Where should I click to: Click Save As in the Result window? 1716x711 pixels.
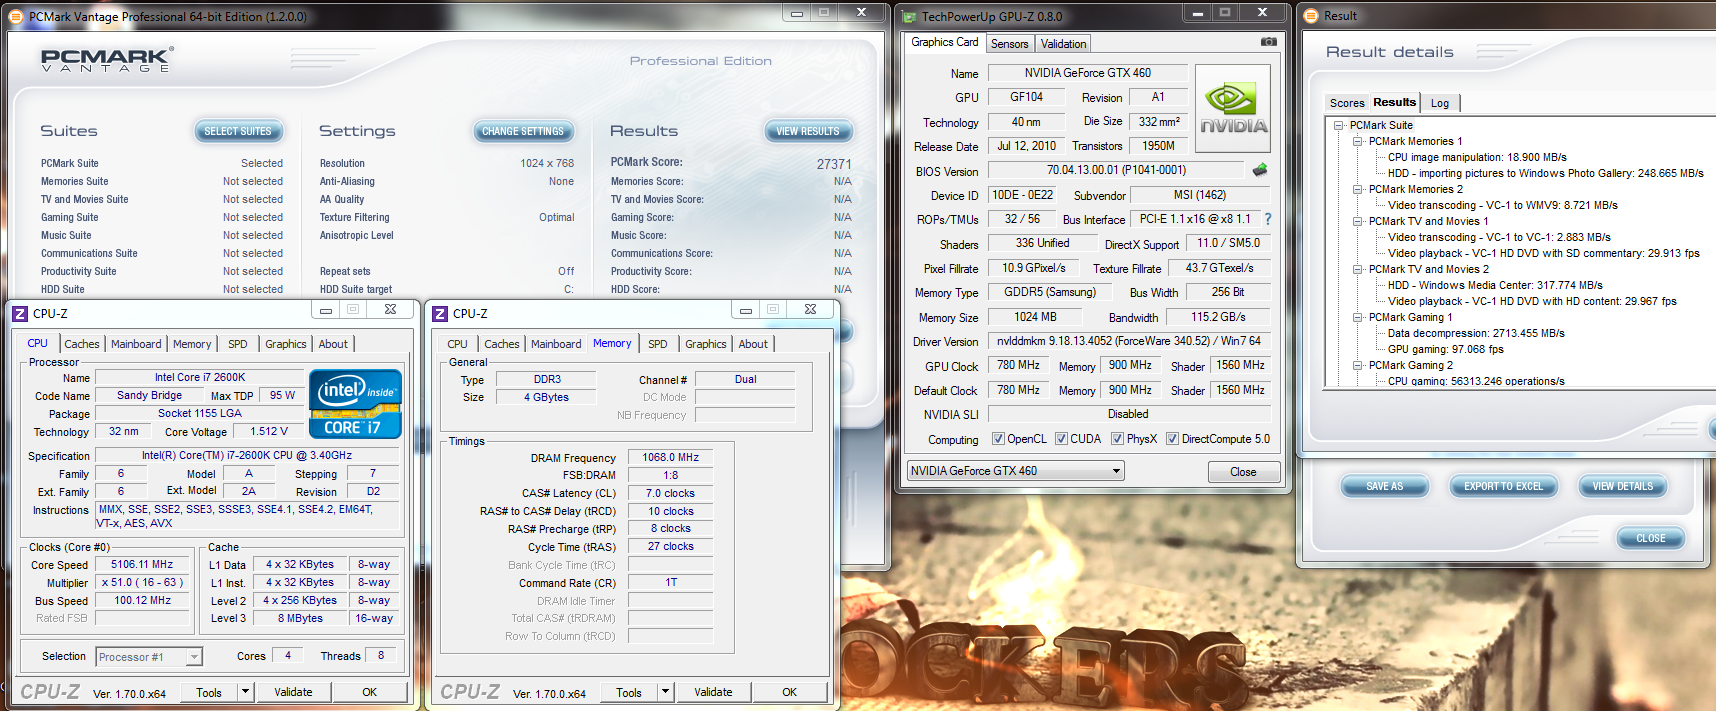[1384, 486]
